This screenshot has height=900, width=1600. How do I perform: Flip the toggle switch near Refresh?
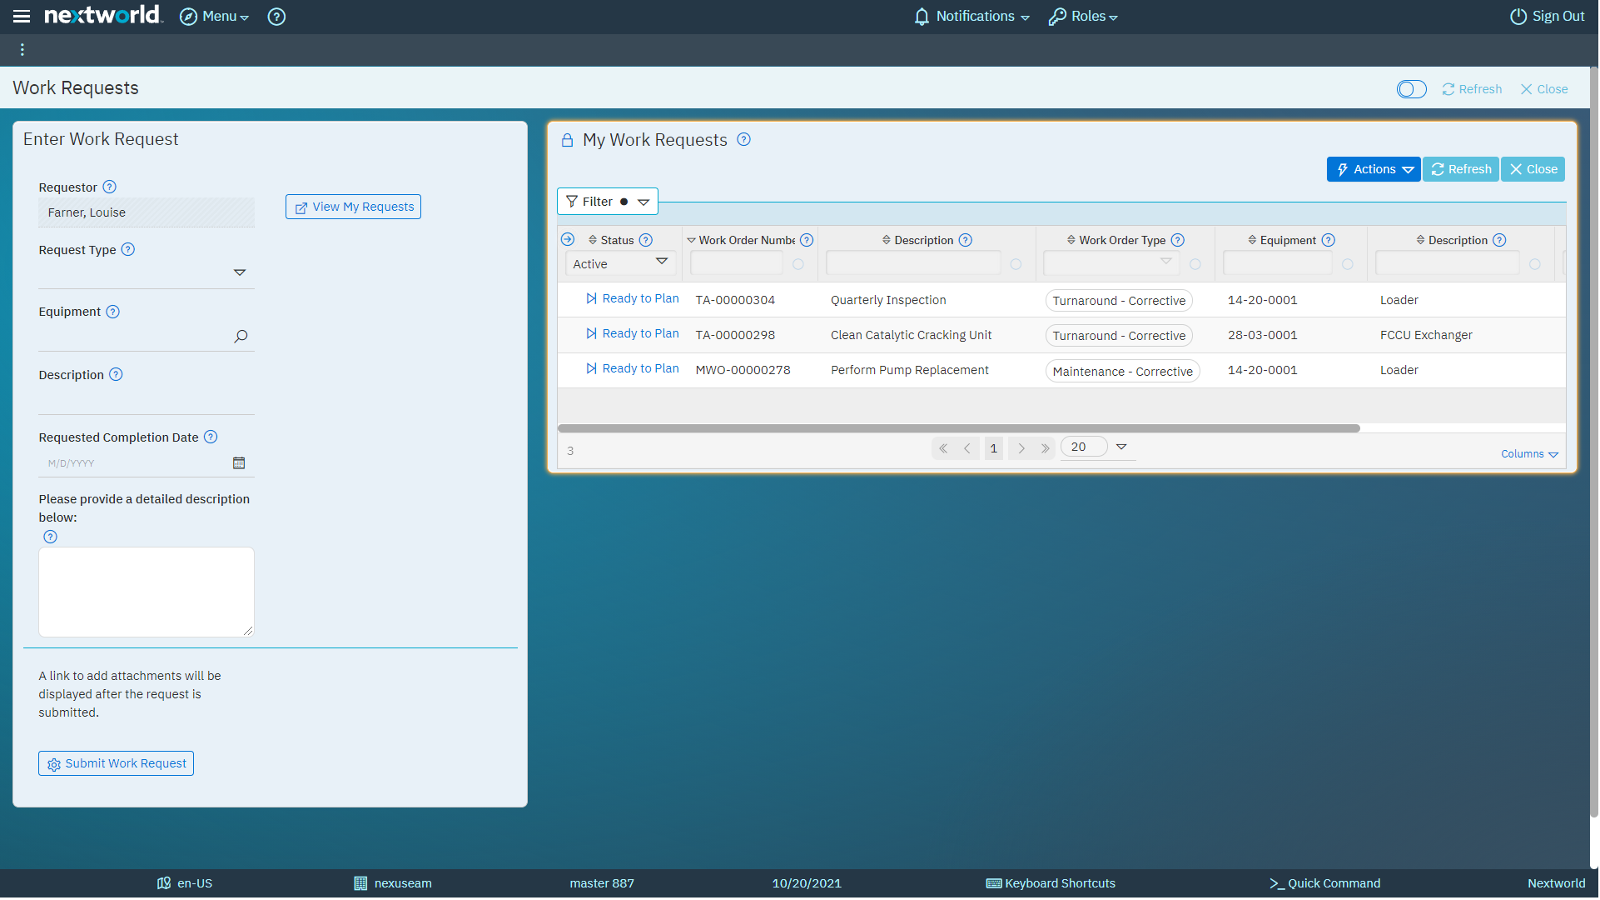point(1411,89)
